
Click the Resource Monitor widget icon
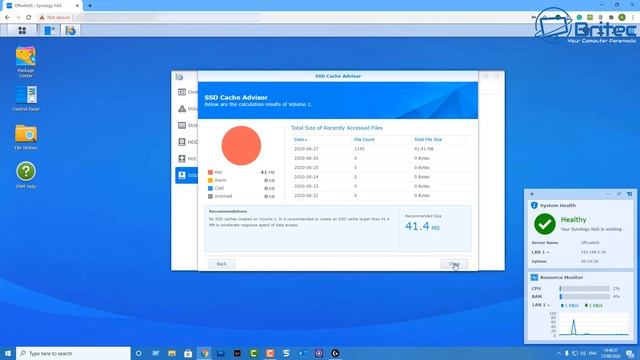[534, 278]
